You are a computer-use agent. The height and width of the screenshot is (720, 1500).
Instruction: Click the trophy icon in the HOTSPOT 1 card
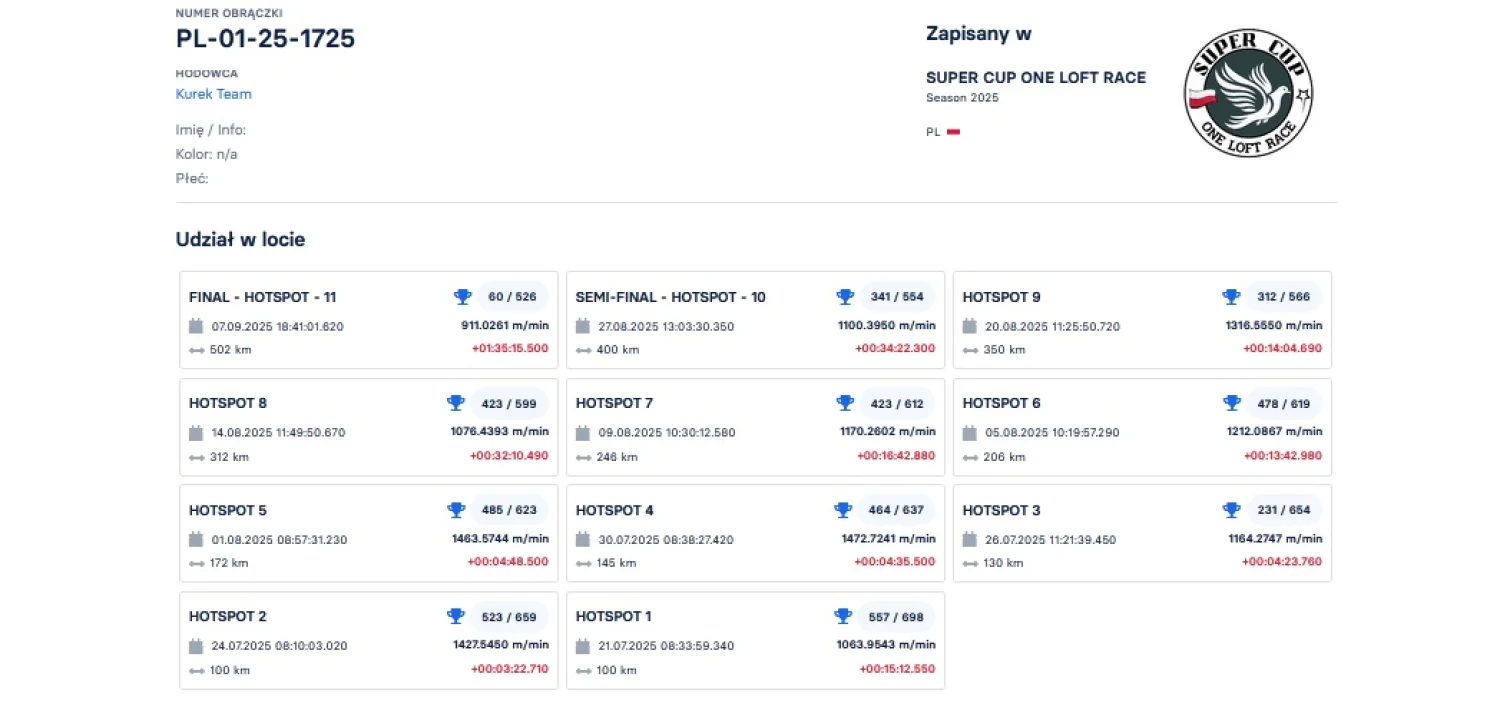pos(842,616)
